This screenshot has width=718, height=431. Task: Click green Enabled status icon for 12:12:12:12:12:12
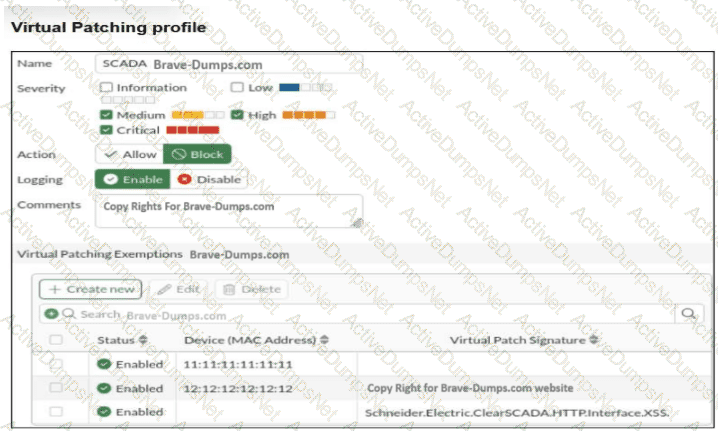[x=104, y=388]
